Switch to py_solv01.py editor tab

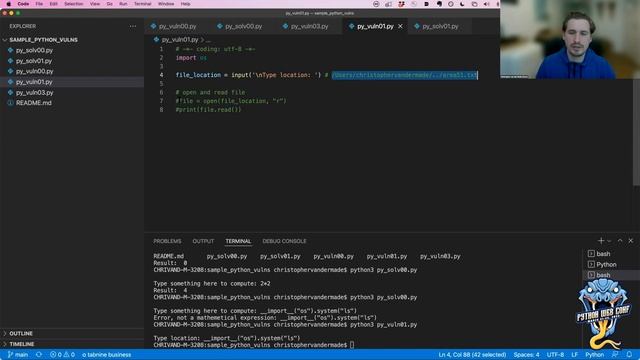pyautogui.click(x=440, y=26)
